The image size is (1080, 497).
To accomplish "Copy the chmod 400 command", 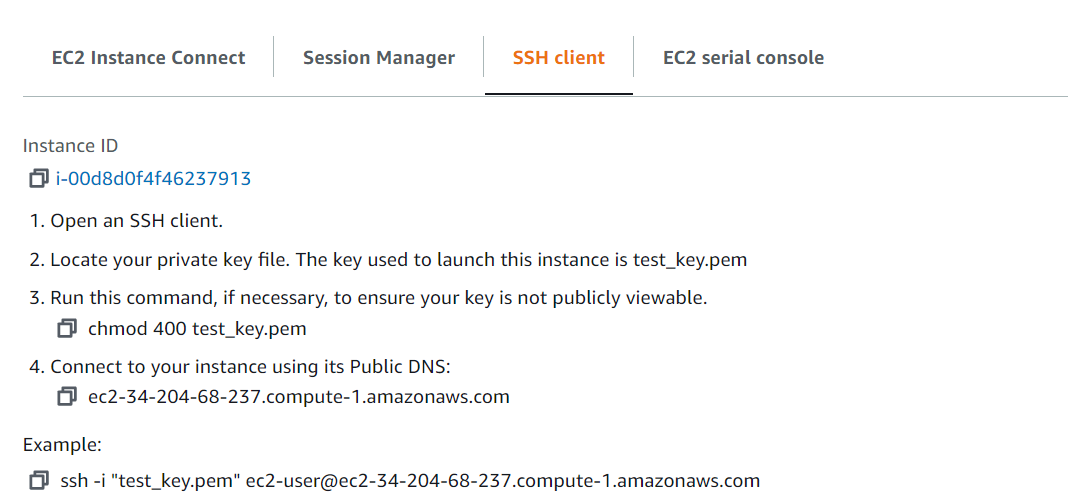I will coord(67,328).
